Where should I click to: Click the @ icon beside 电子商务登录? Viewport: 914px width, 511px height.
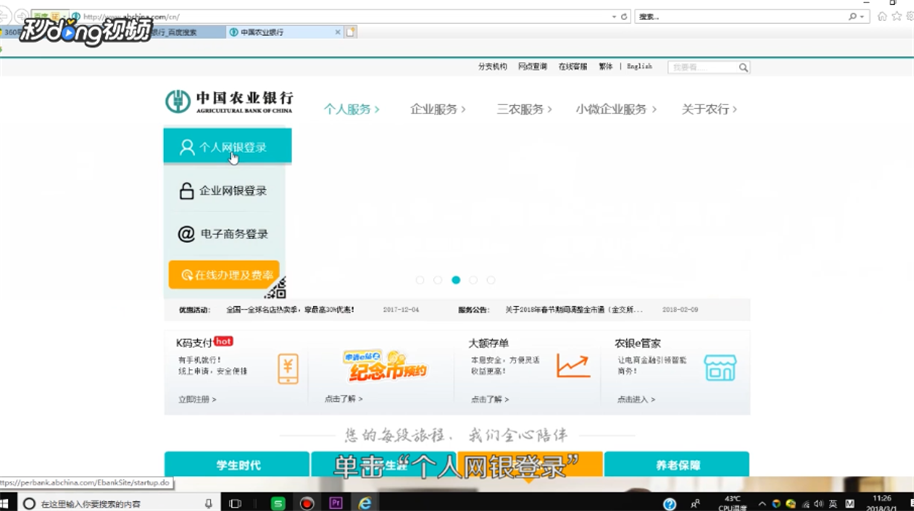[186, 234]
